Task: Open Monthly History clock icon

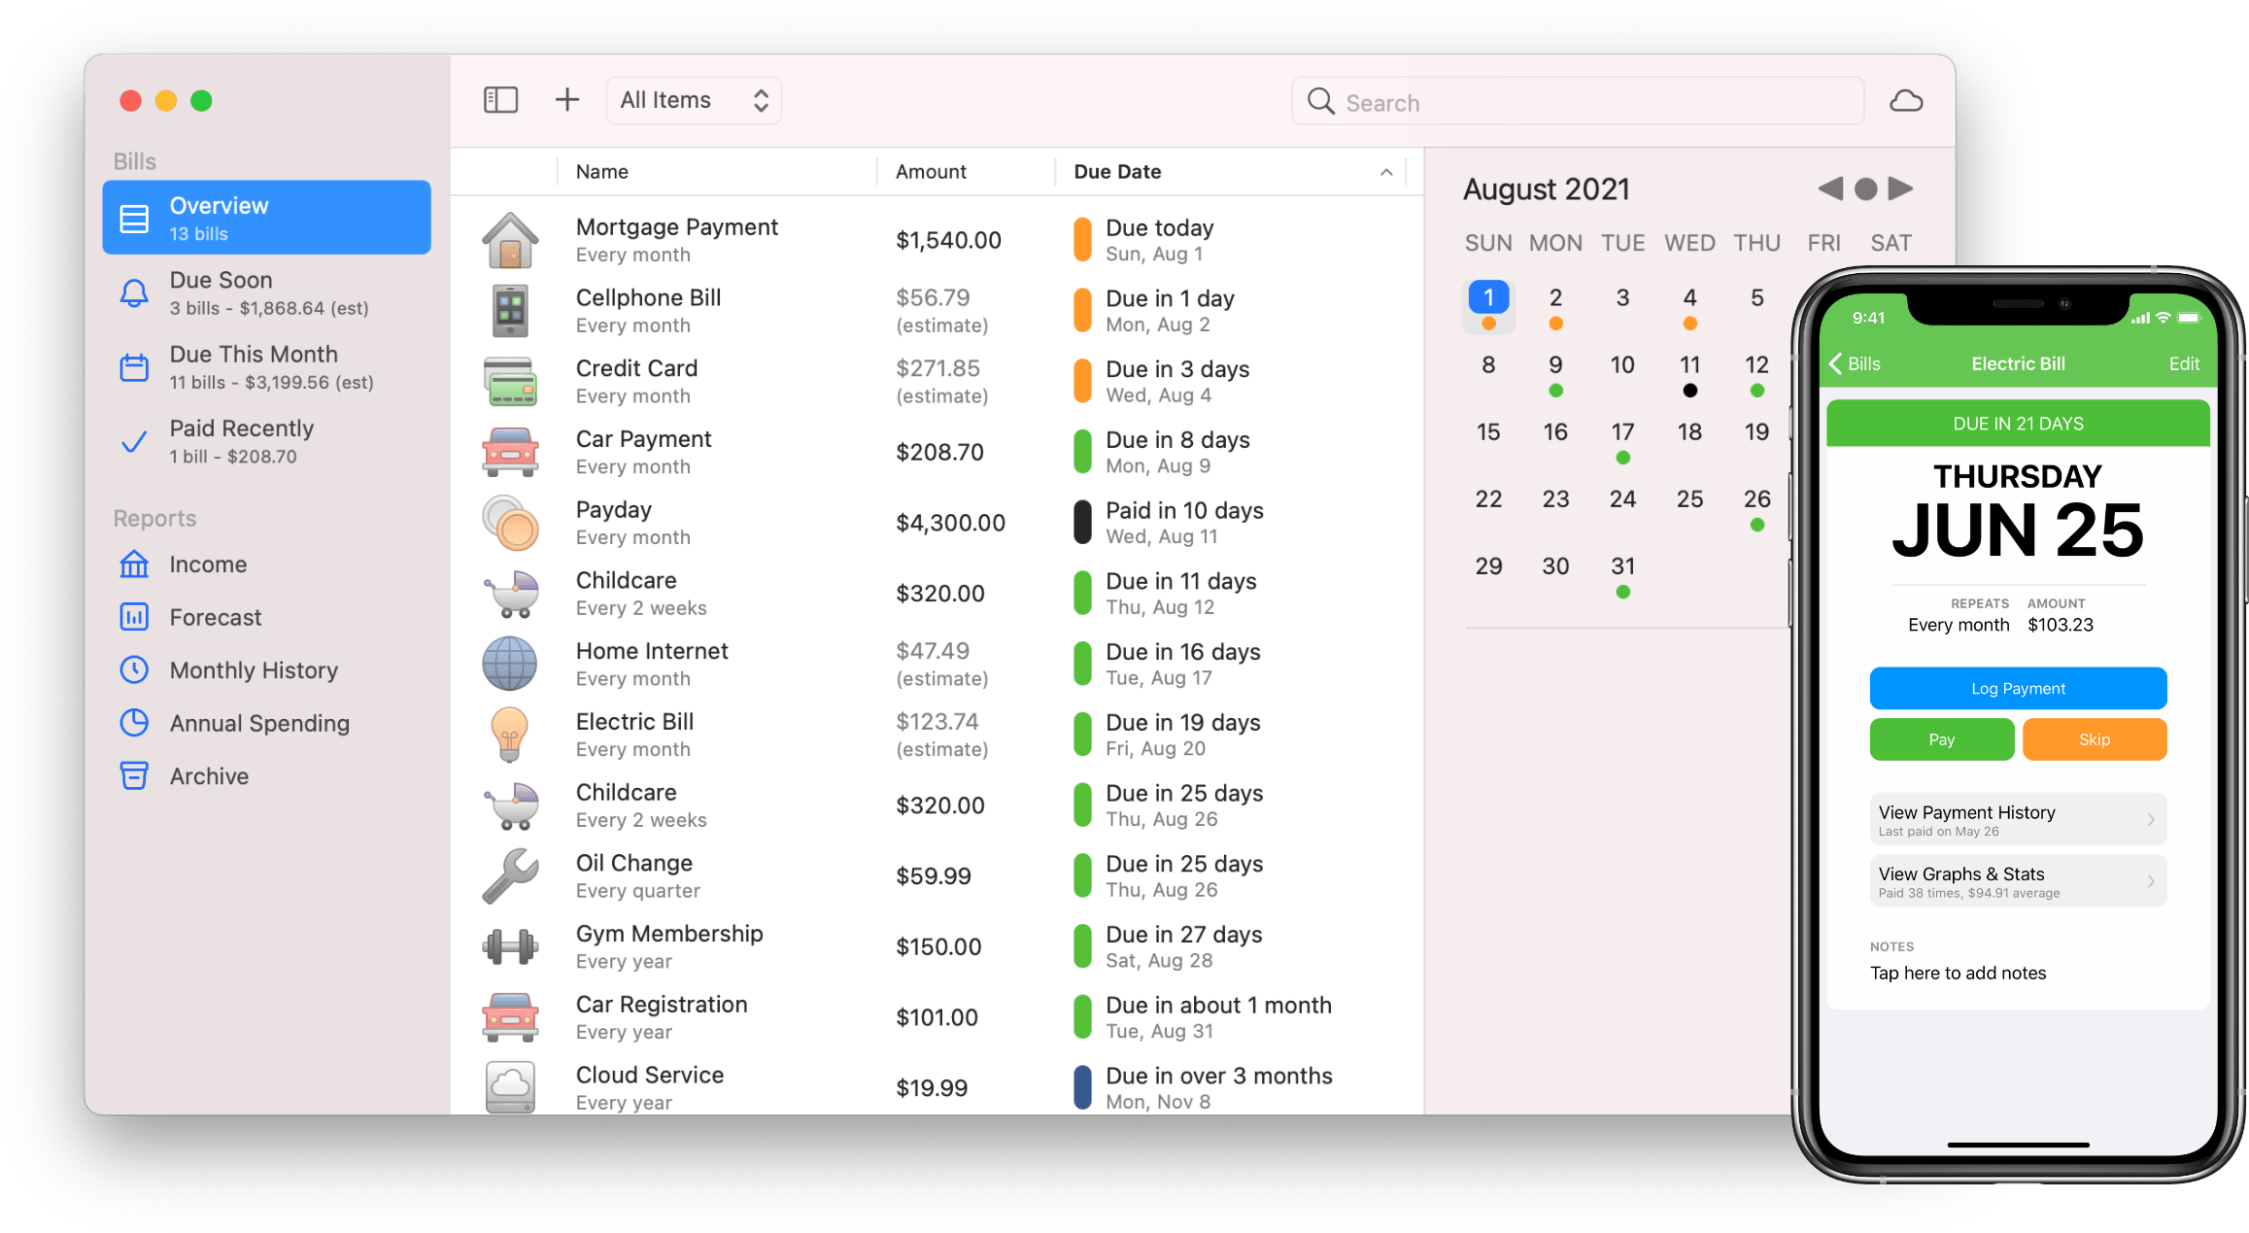Action: pyautogui.click(x=134, y=670)
